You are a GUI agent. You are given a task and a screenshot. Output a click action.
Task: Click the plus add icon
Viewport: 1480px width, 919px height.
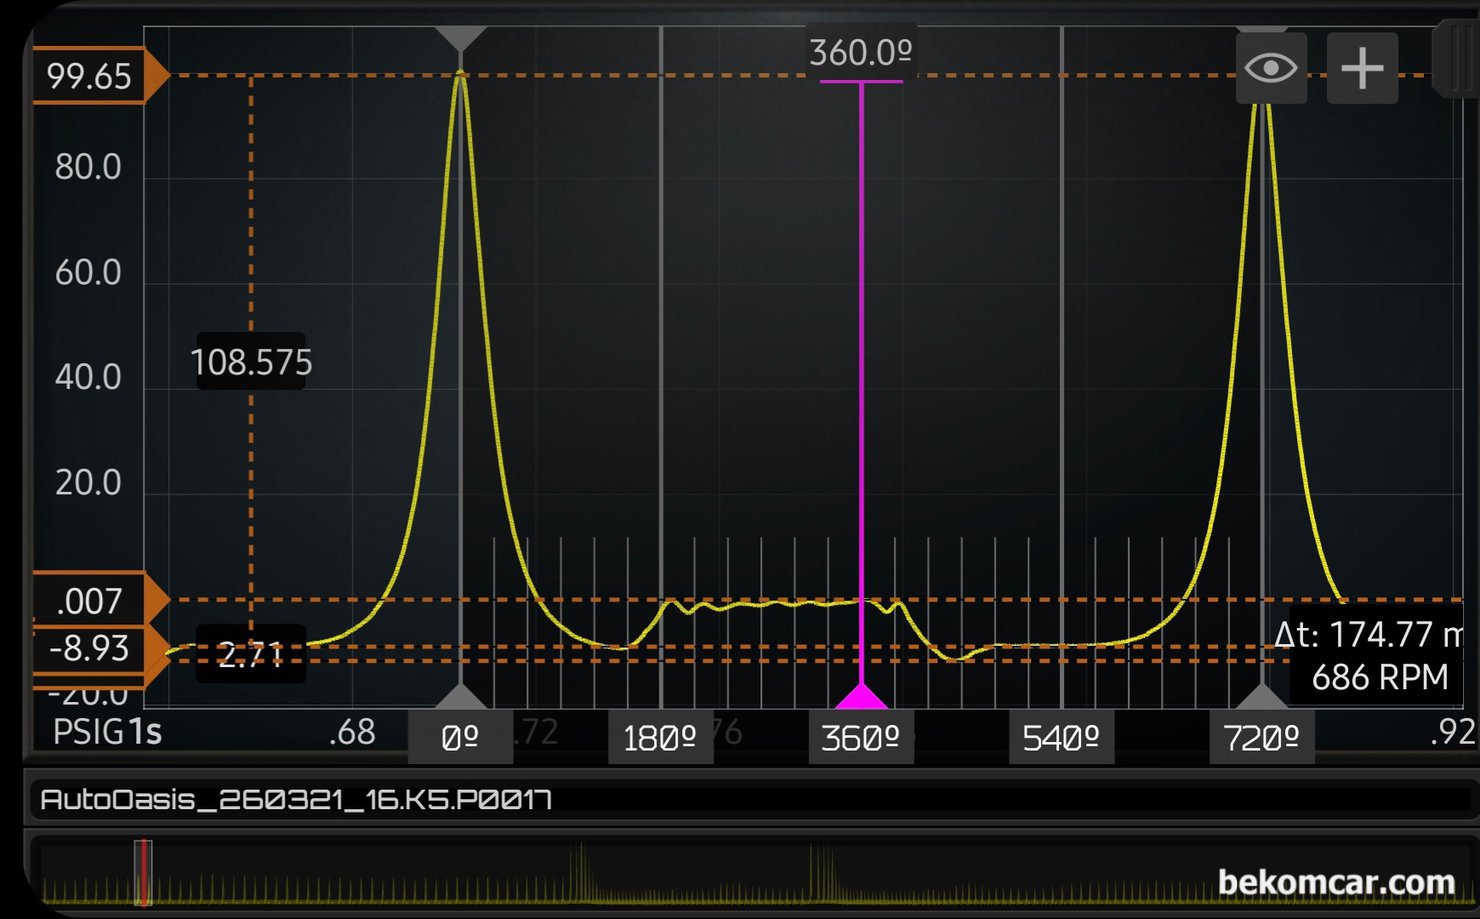coord(1362,68)
